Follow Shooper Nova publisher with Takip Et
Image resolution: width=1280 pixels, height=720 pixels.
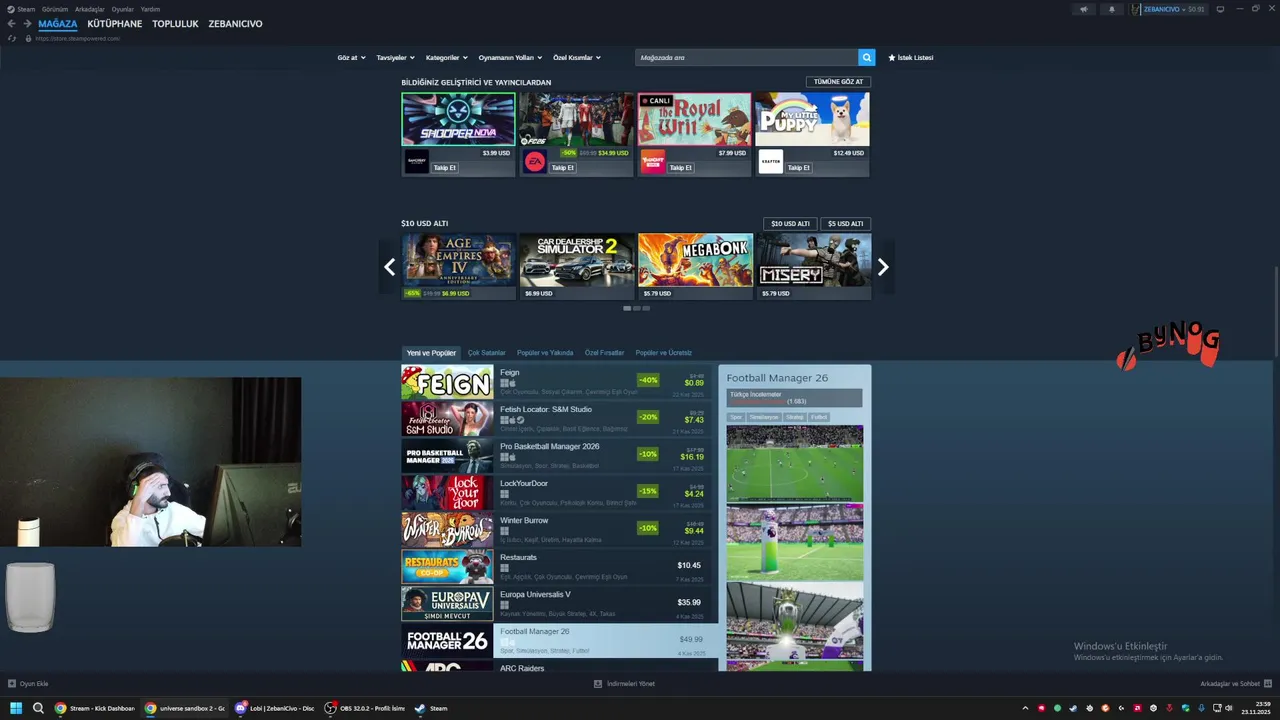click(x=445, y=168)
